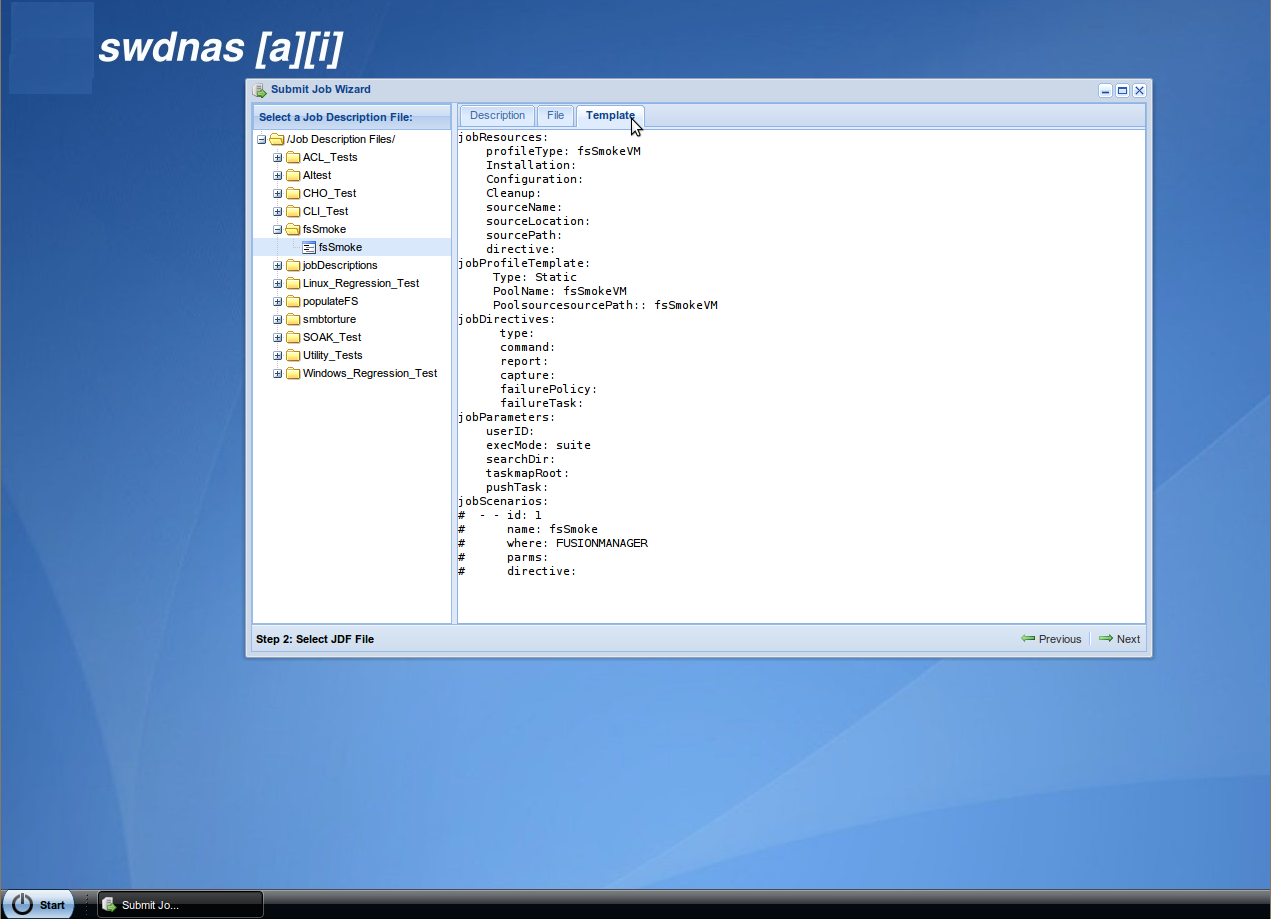
Task: Maximize the Submit Job Wizard window
Action: click(x=1122, y=90)
